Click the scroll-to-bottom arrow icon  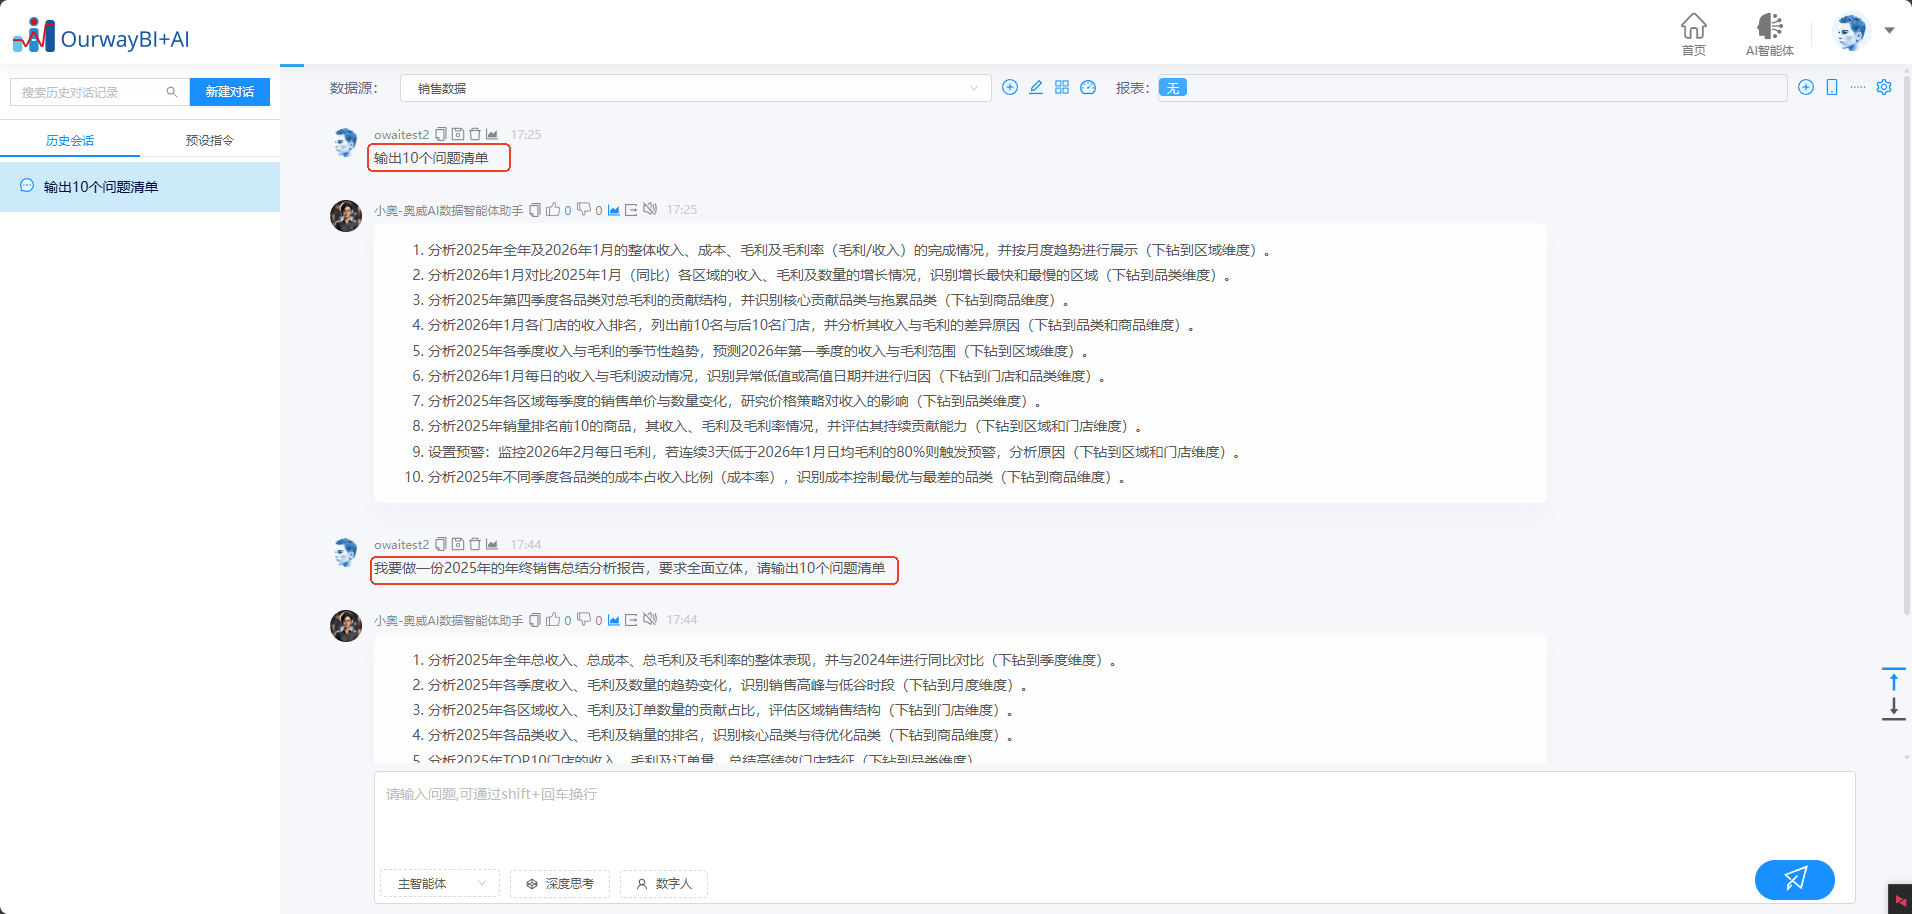click(x=1893, y=707)
